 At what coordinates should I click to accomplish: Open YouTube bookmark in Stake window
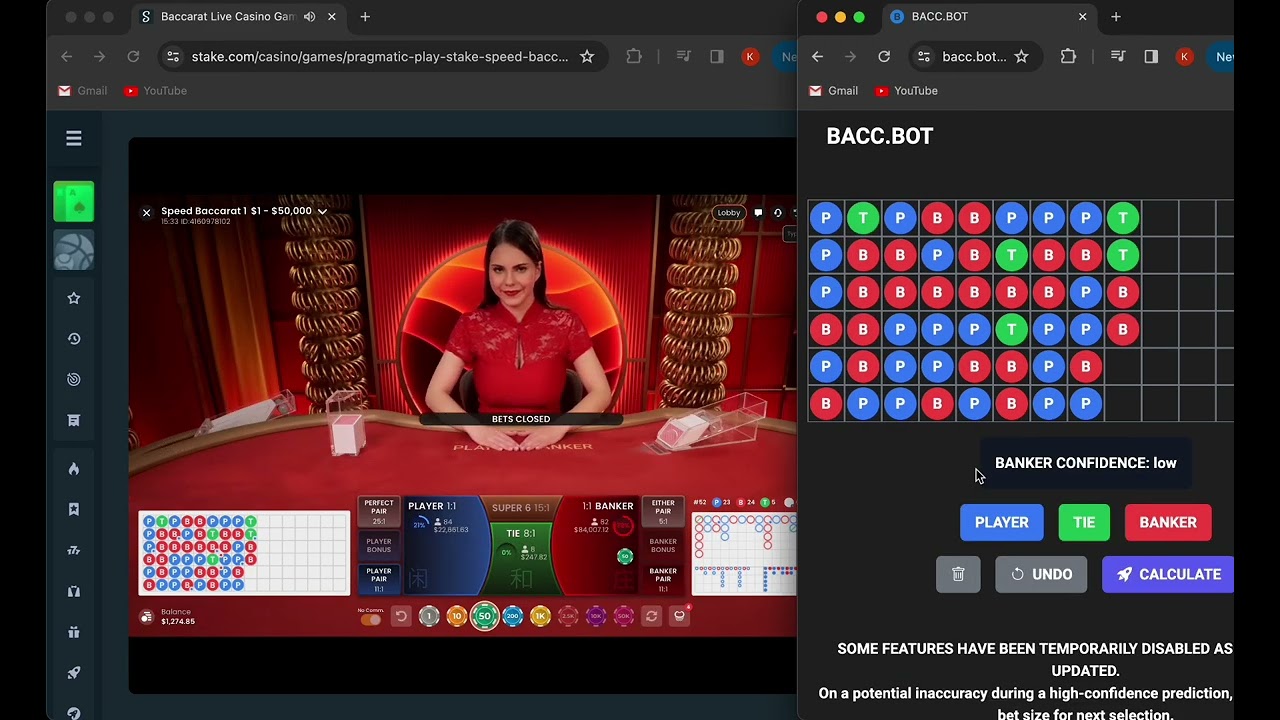(x=155, y=91)
